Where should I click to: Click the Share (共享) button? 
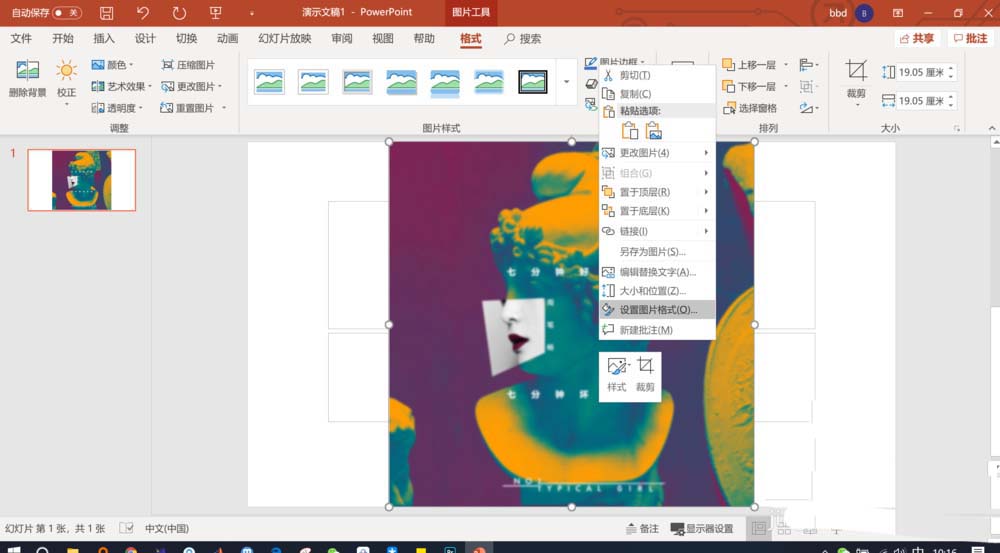917,38
